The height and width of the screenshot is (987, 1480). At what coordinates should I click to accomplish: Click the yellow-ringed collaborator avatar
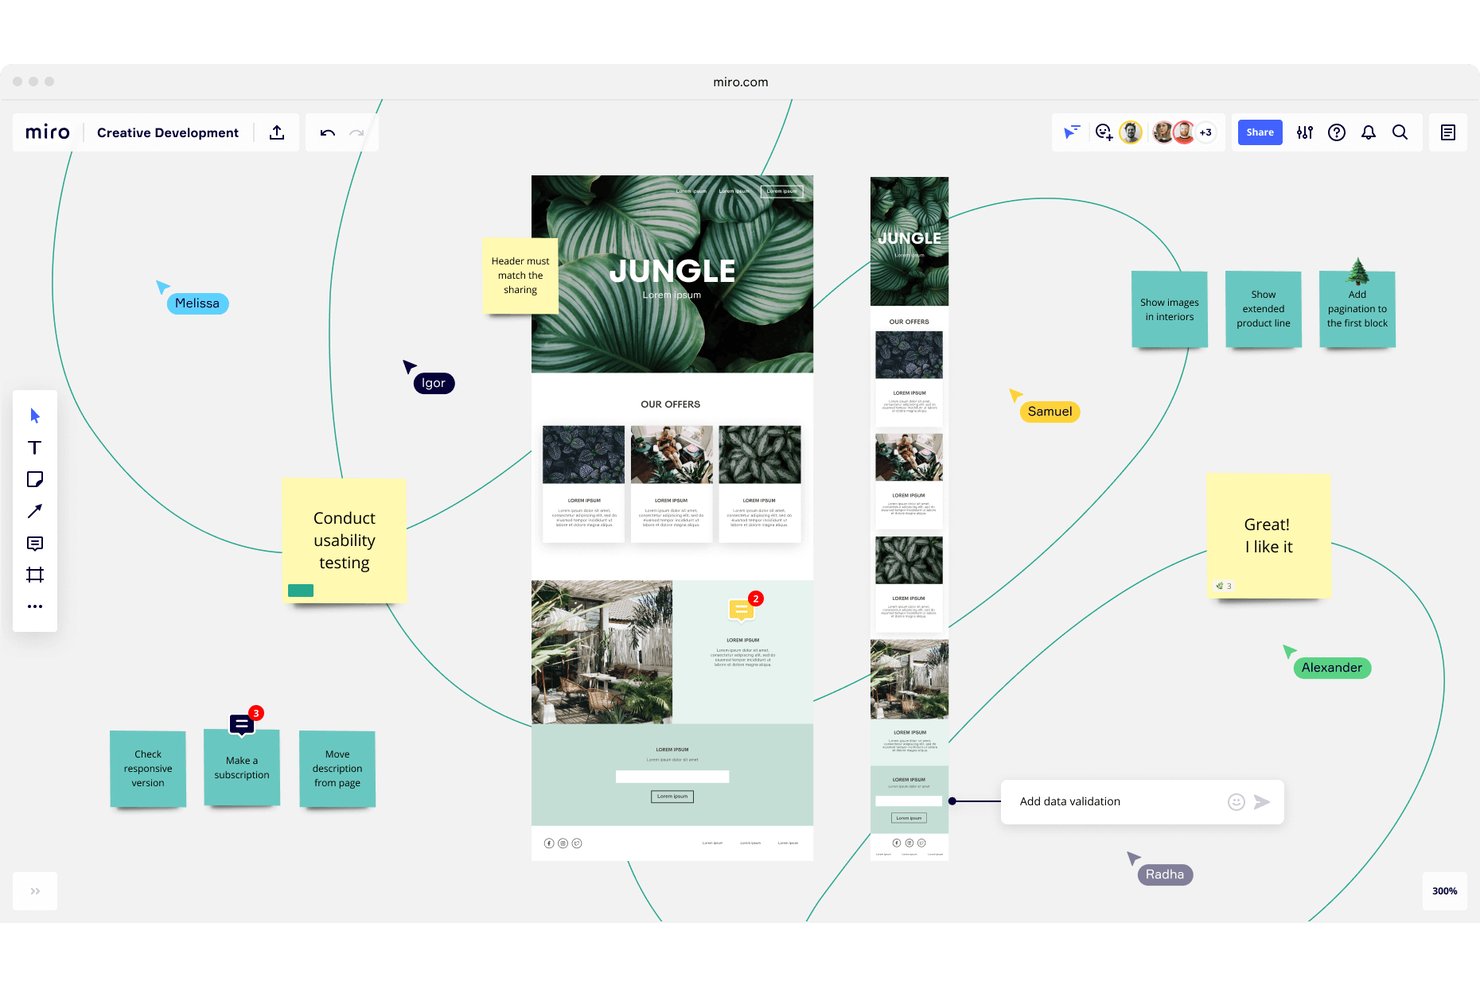(x=1131, y=132)
